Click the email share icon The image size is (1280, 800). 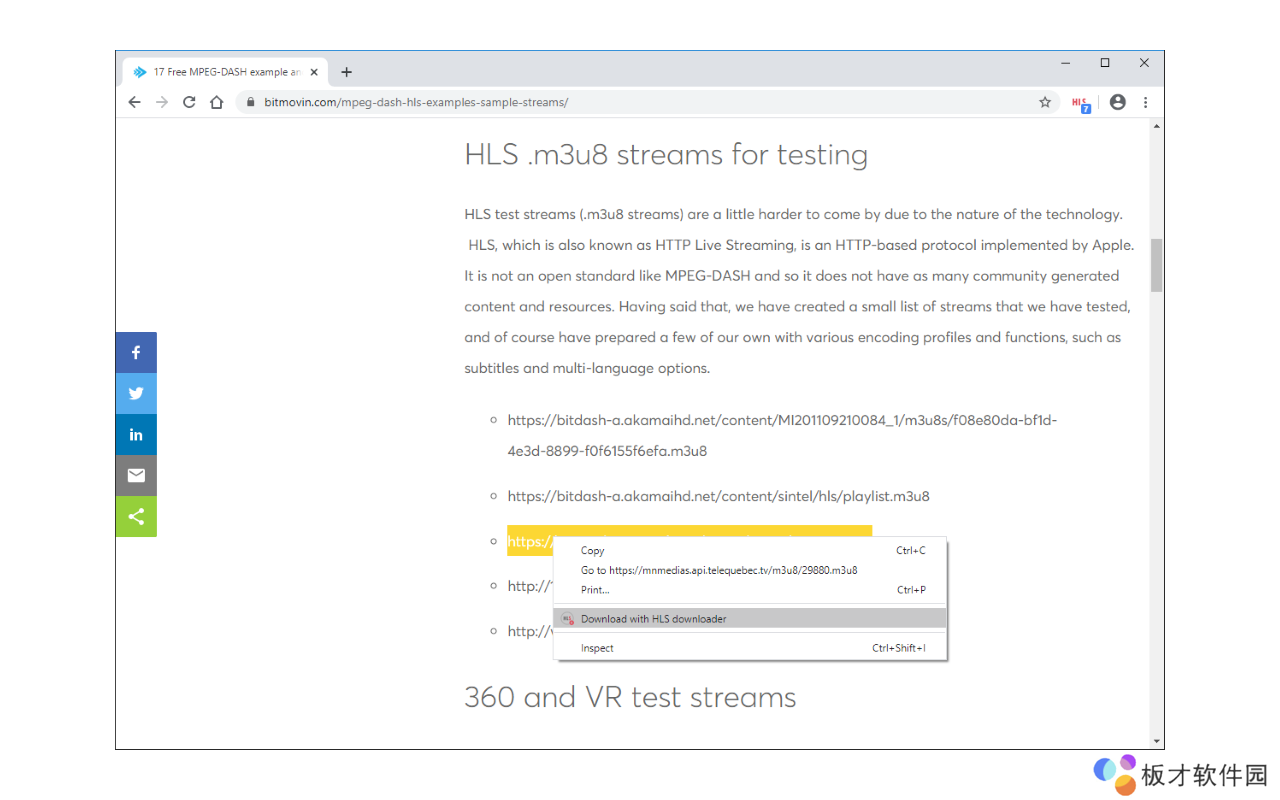tap(136, 475)
